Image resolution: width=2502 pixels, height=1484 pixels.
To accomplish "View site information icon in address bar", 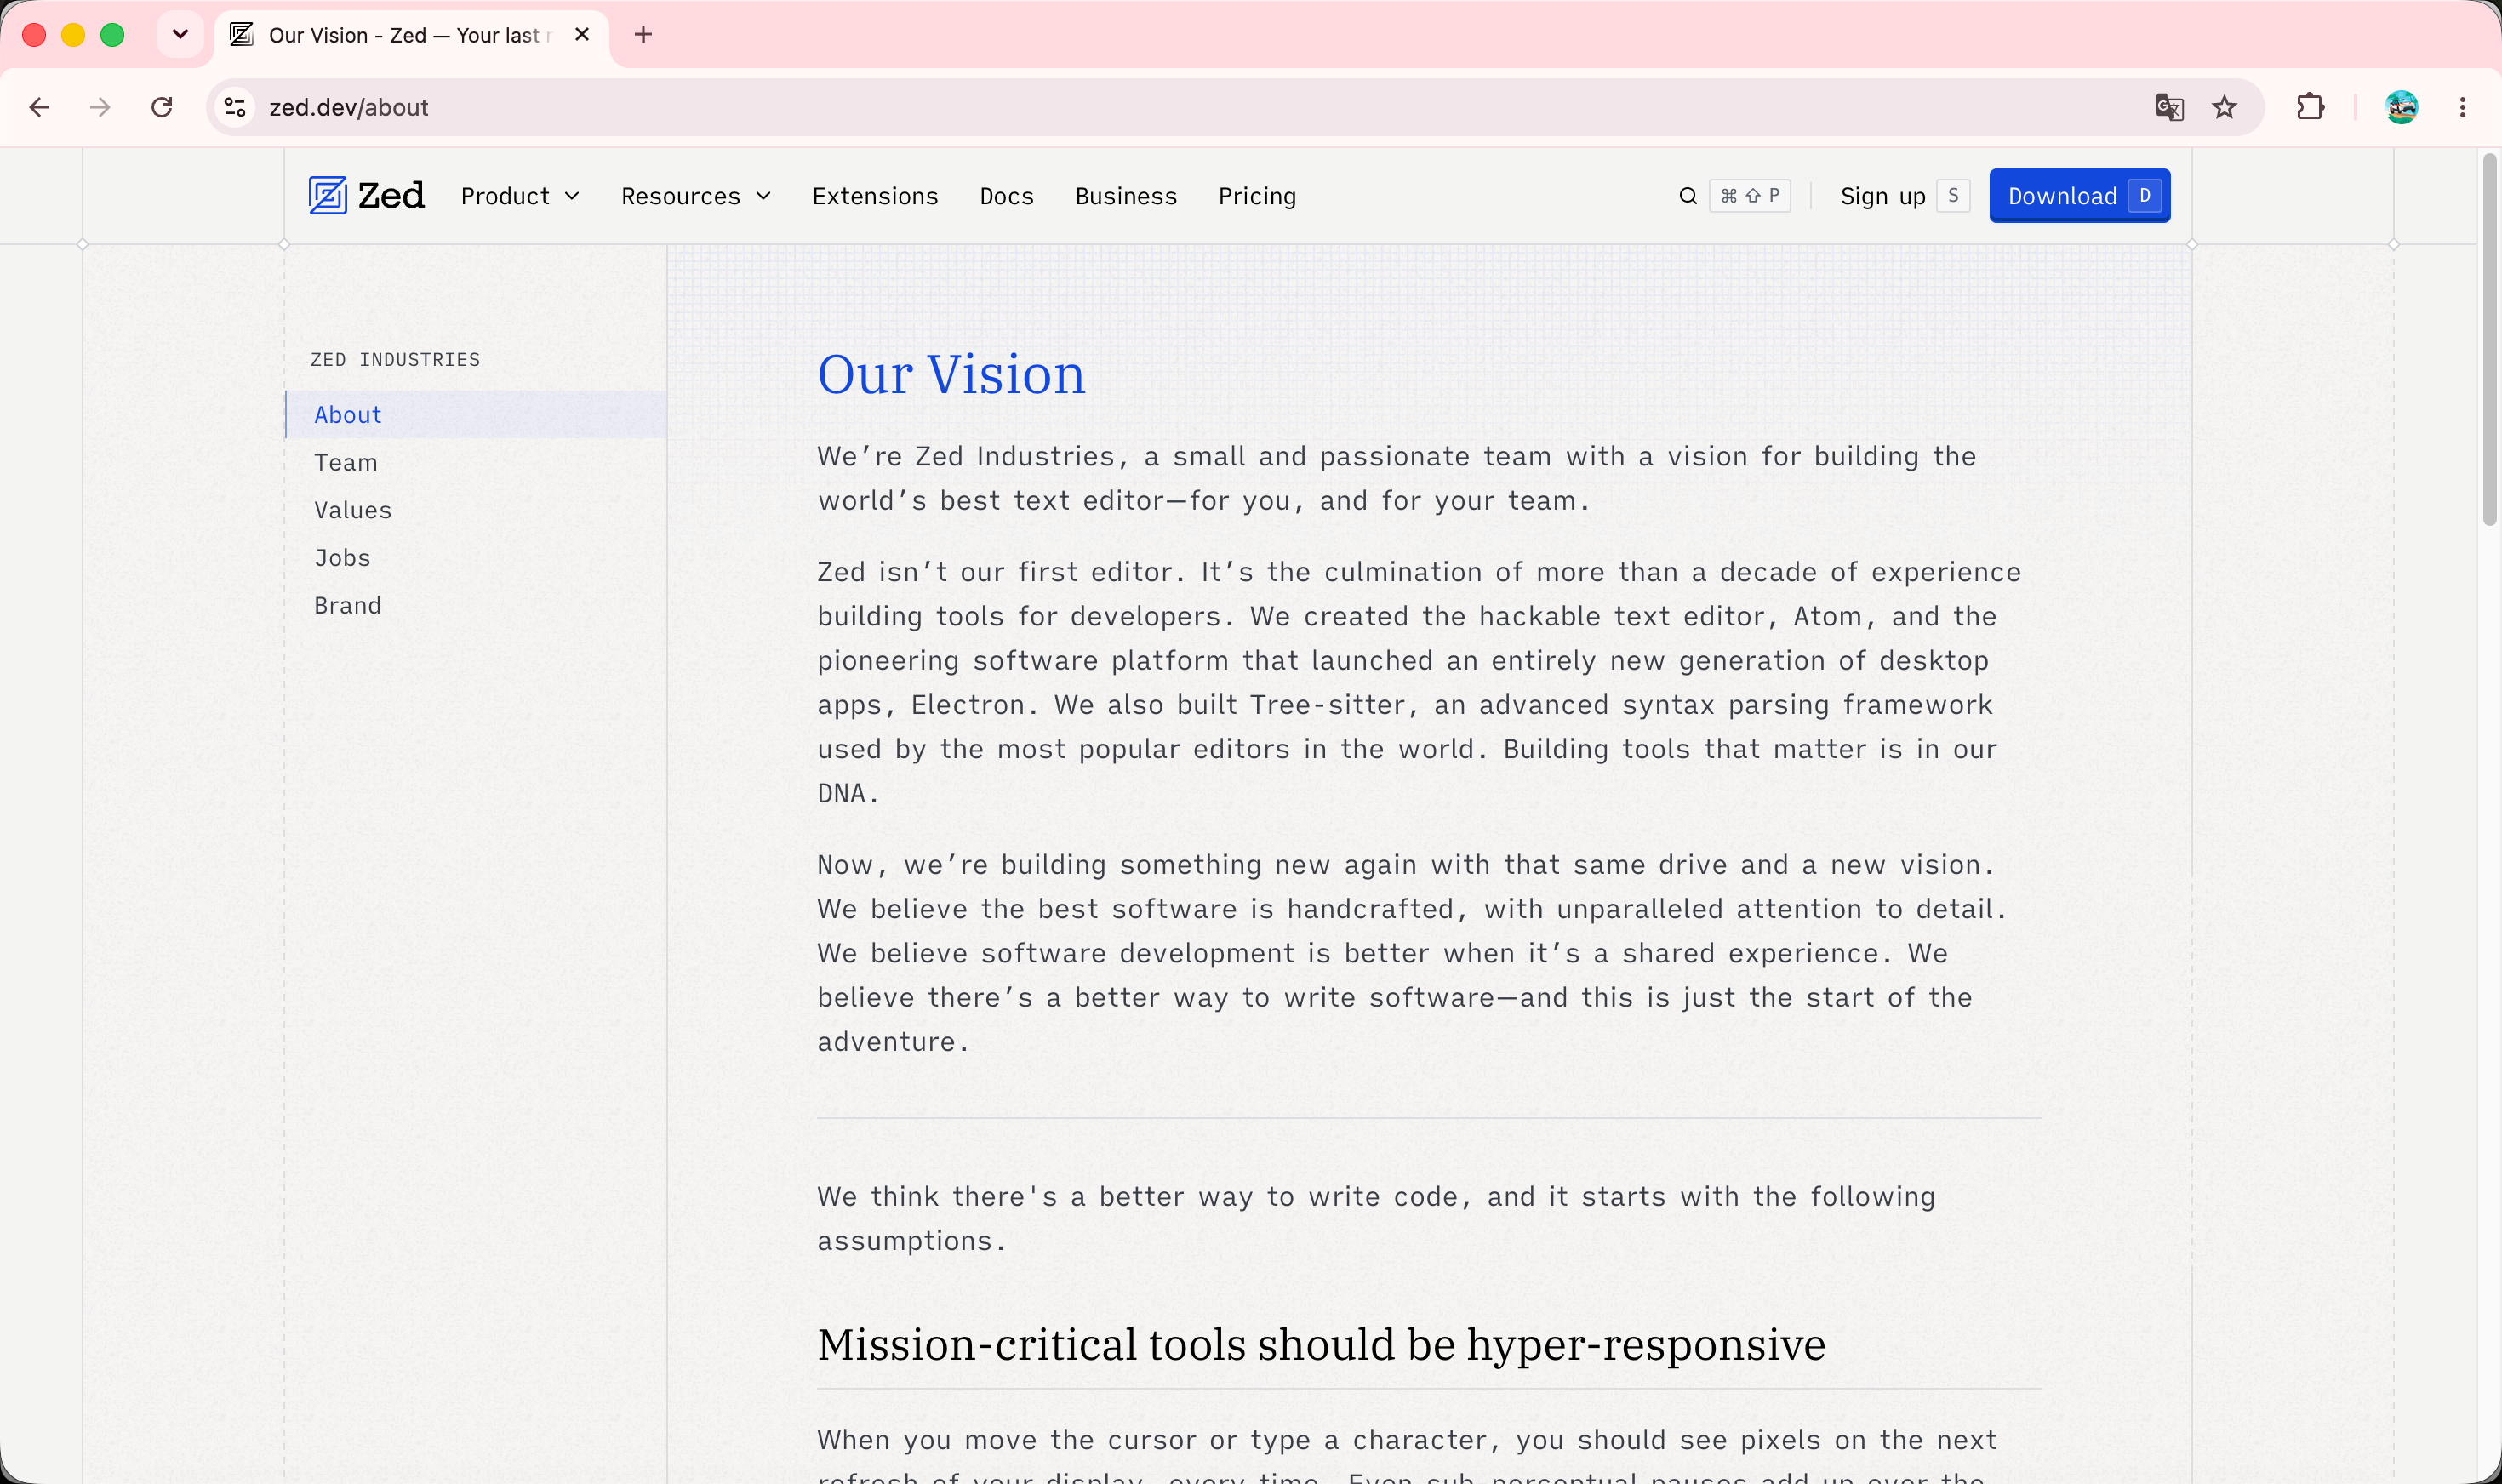I will click(x=235, y=107).
